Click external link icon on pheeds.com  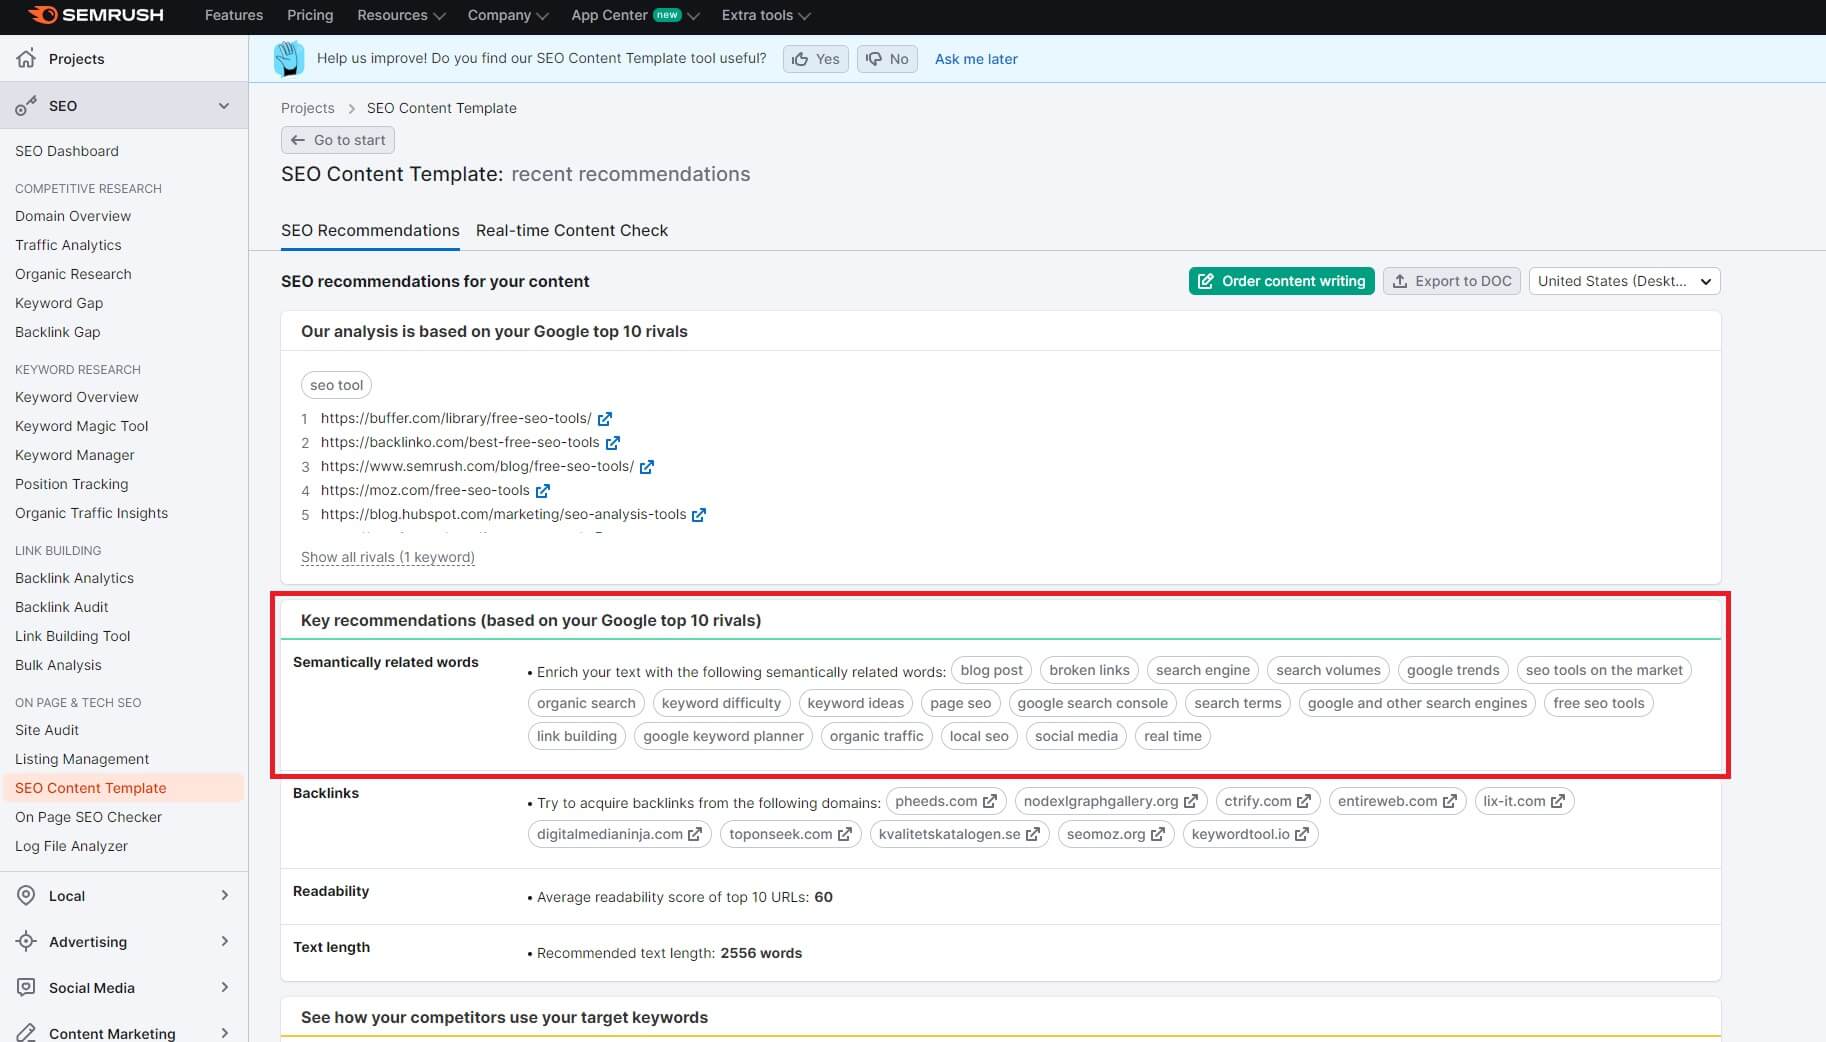tap(990, 801)
